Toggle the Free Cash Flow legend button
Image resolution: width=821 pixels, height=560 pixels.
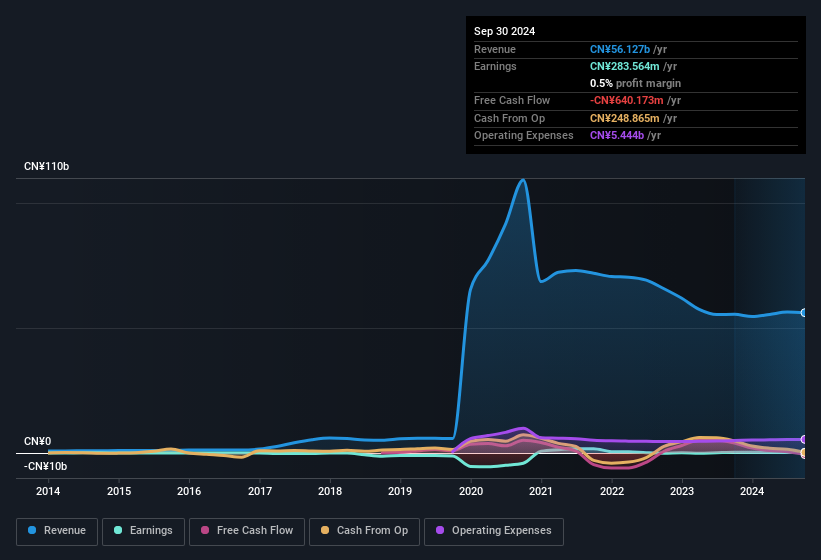pyautogui.click(x=247, y=531)
